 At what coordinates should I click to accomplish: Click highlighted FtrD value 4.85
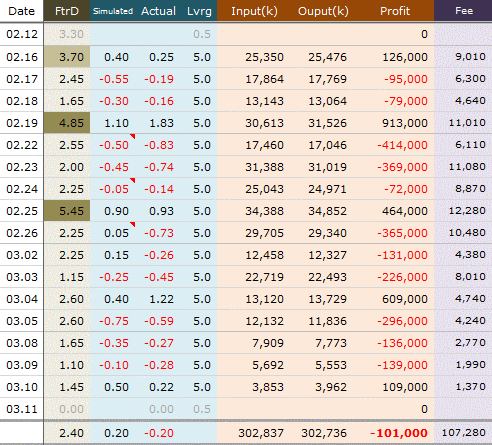click(x=67, y=123)
